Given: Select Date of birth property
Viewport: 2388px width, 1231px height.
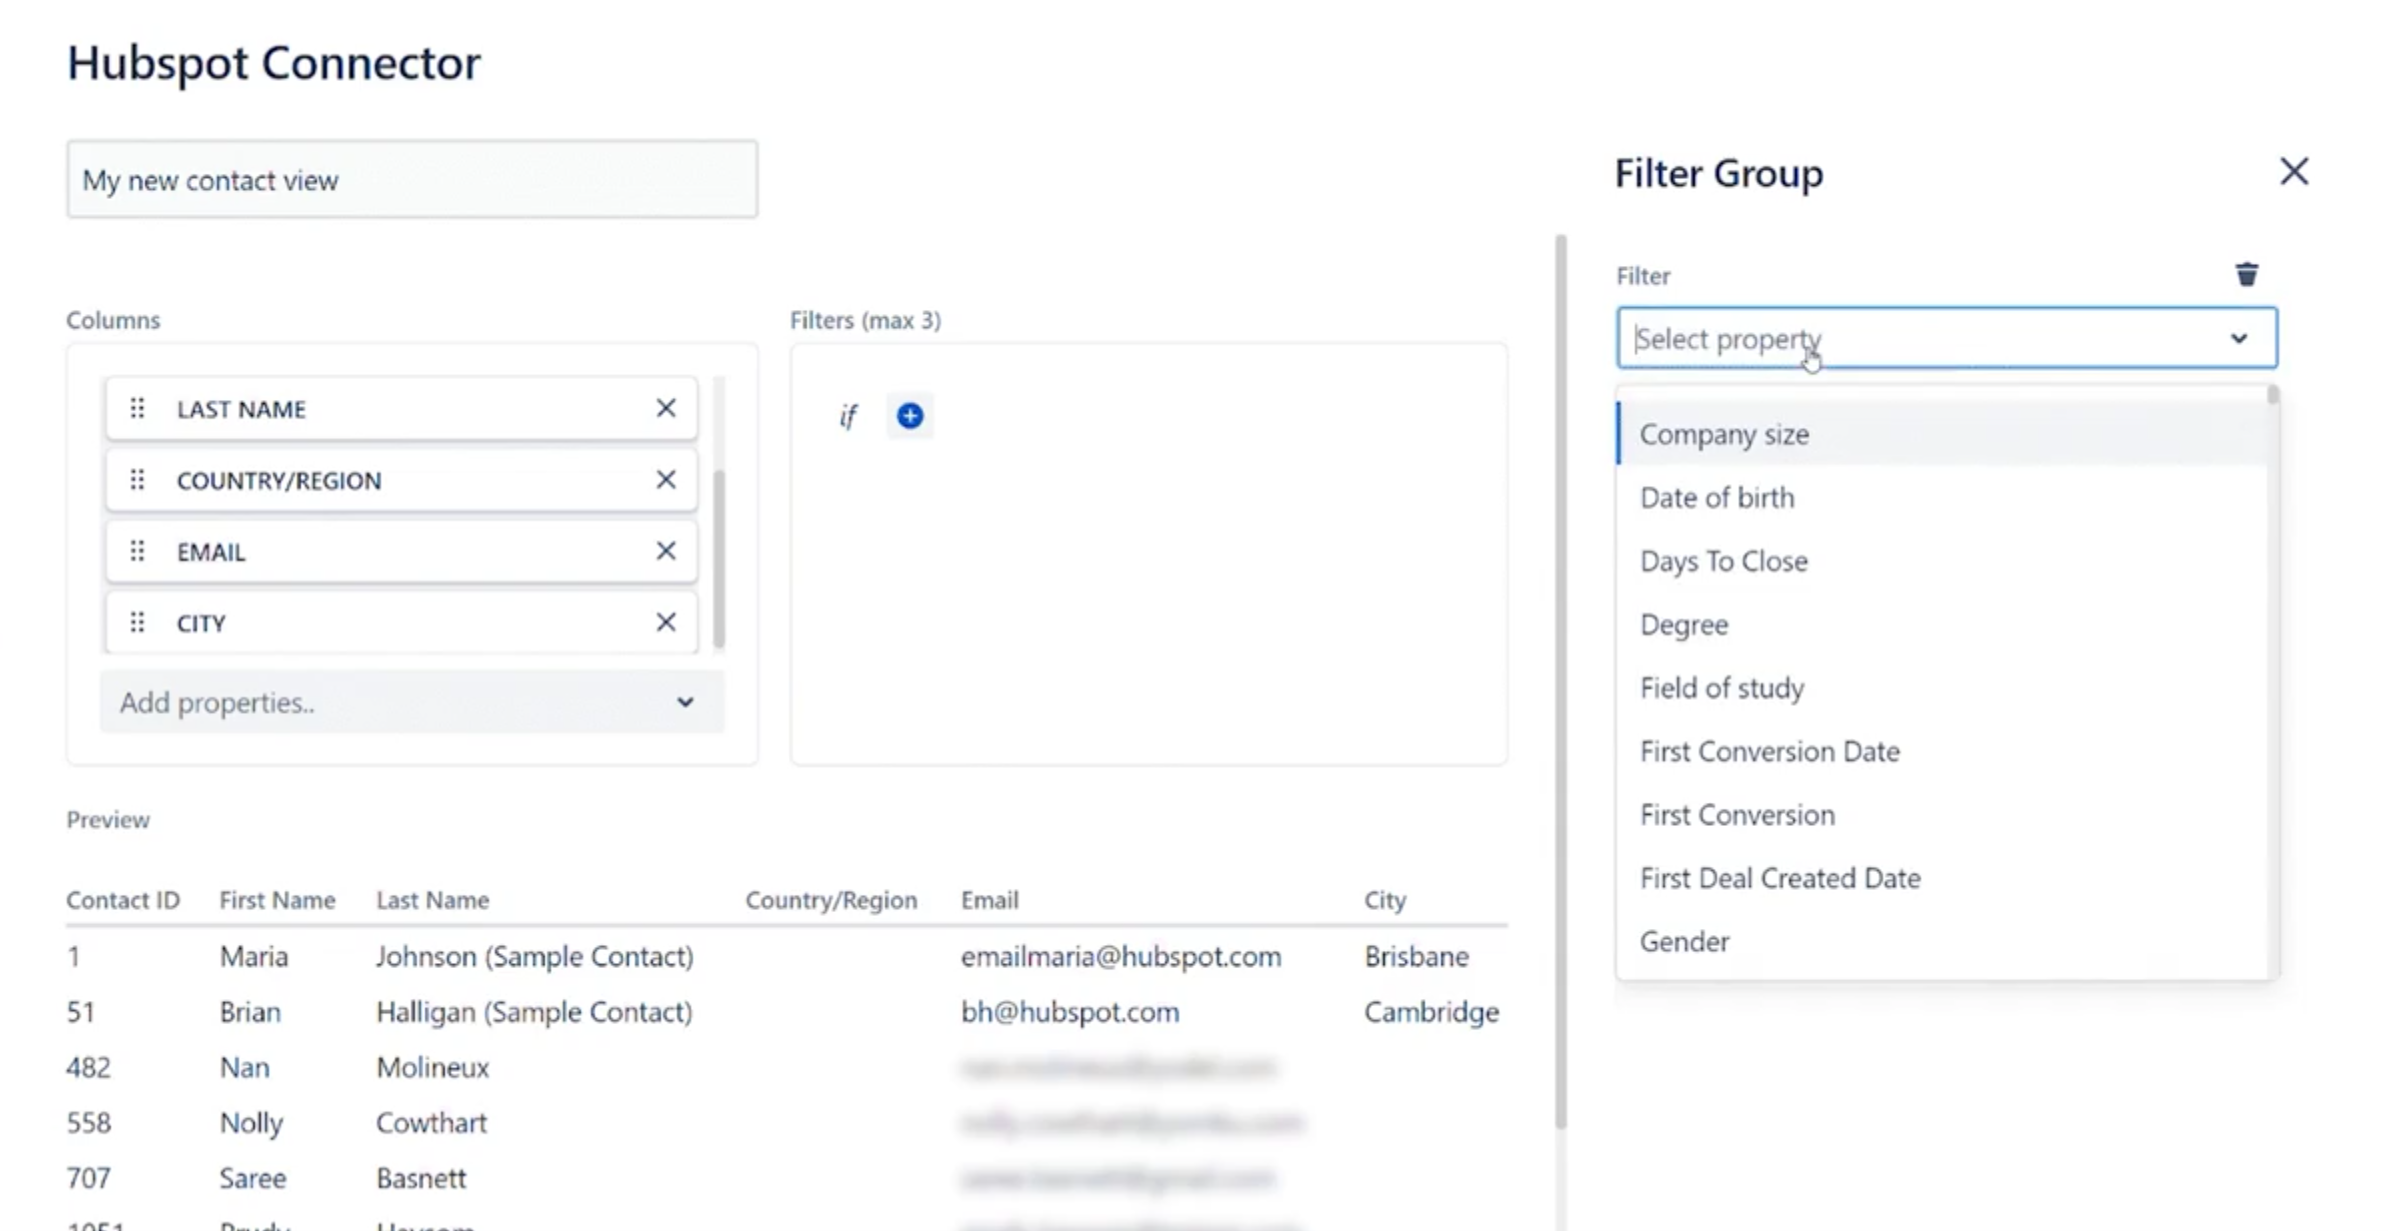Looking at the screenshot, I should [1717, 497].
